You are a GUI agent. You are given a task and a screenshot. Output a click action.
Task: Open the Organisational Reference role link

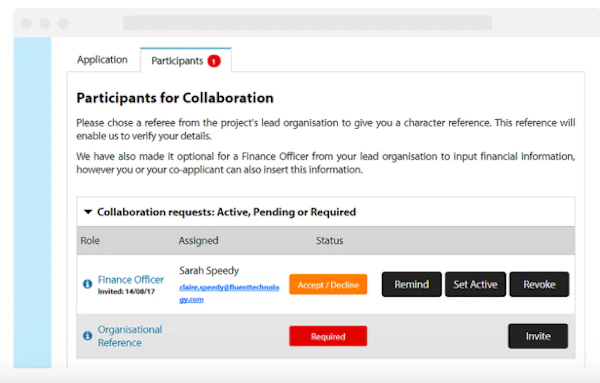(x=130, y=336)
